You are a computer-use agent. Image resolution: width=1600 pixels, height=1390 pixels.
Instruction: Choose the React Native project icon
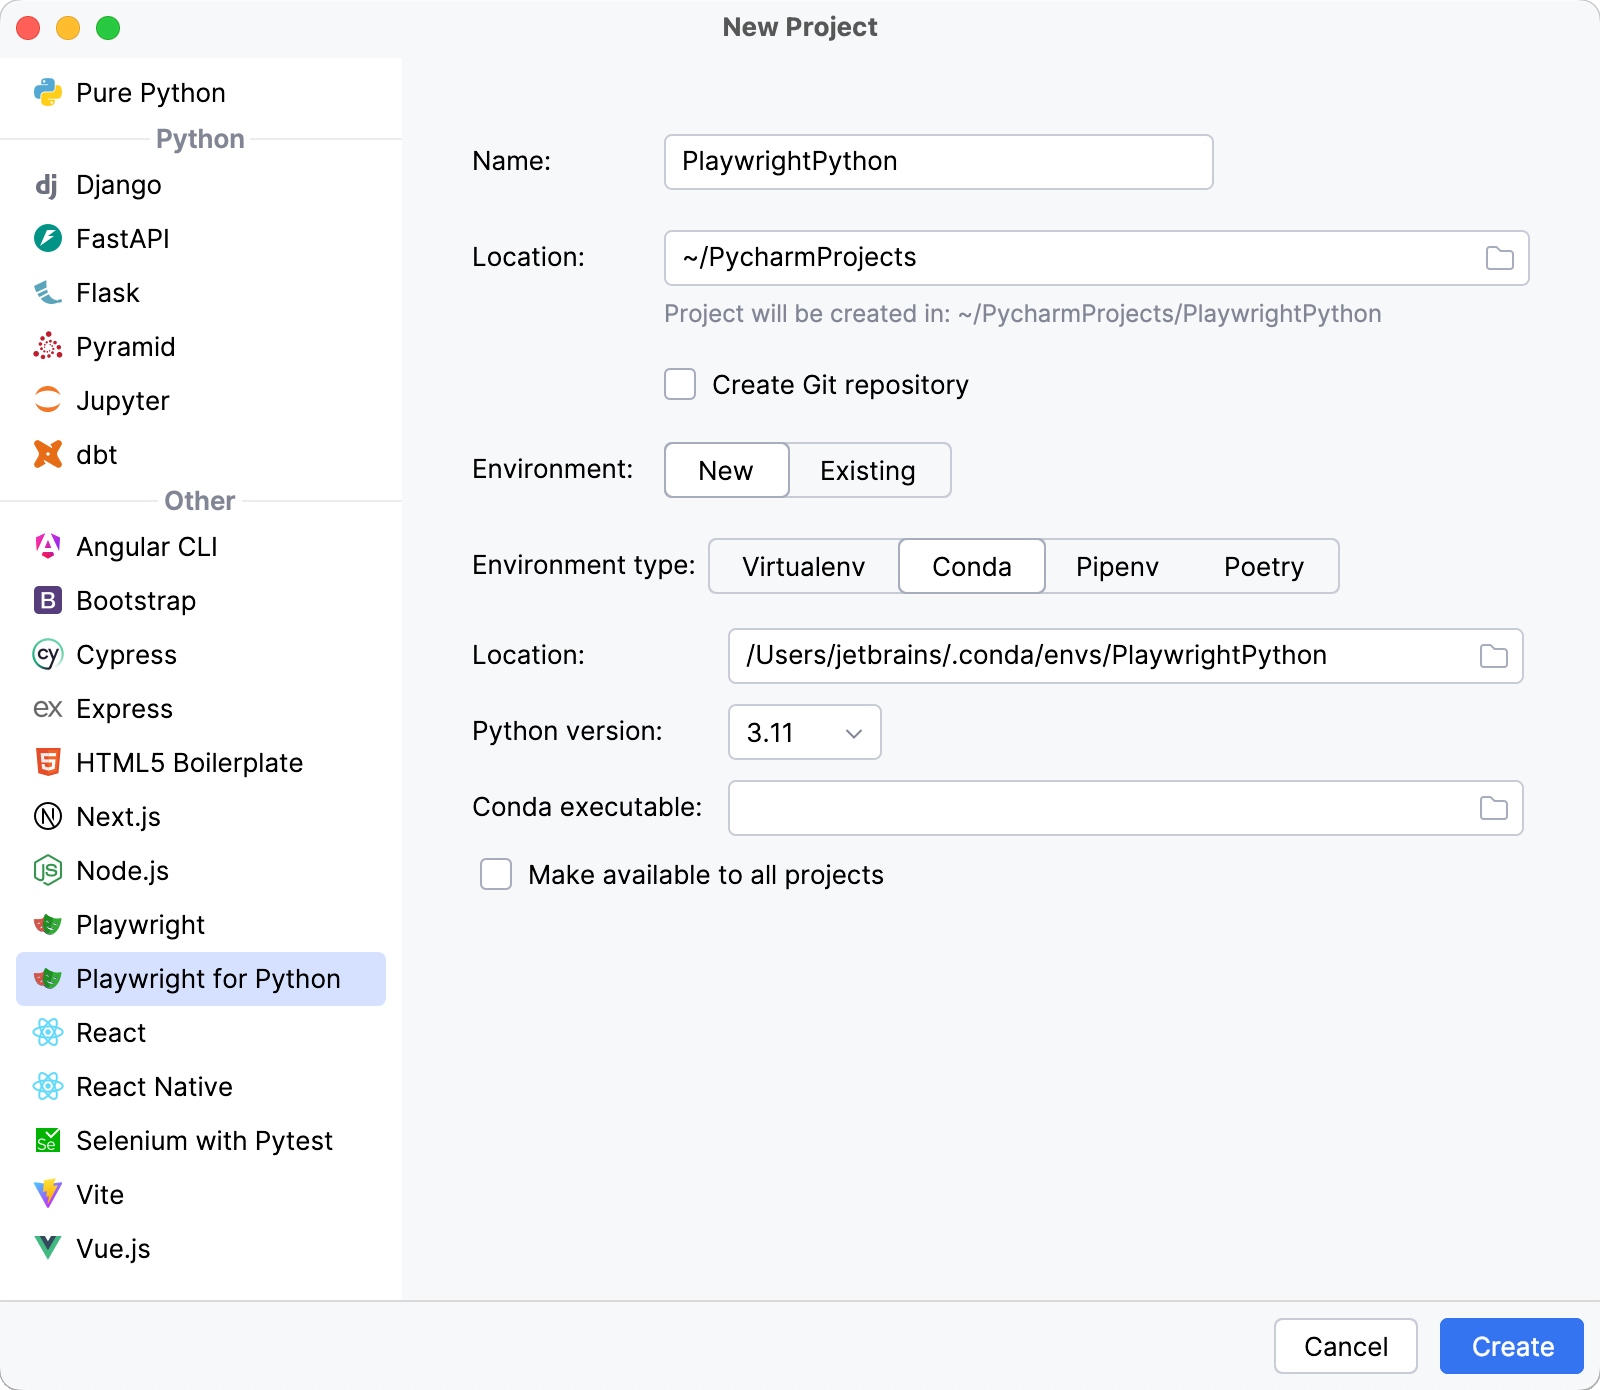click(x=48, y=1086)
